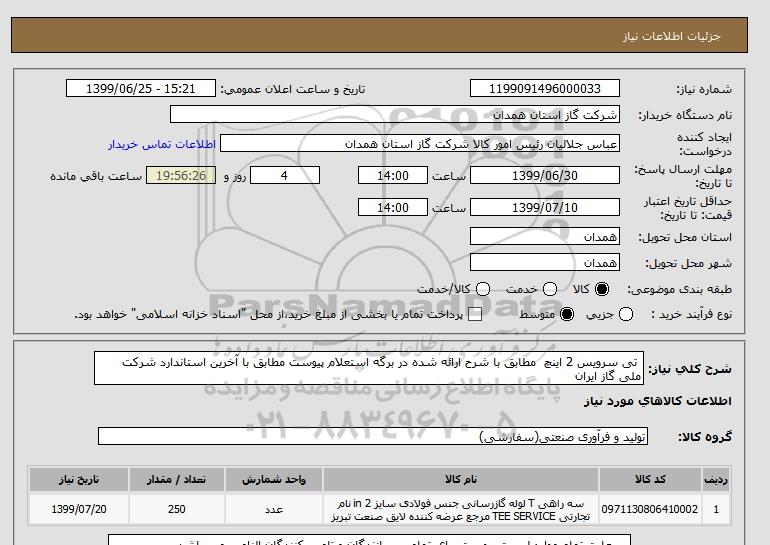Image resolution: width=770 pixels, height=545 pixels.
Task: Click the announcement date field 1399/06/25 - 15:21
Action: coord(141,88)
